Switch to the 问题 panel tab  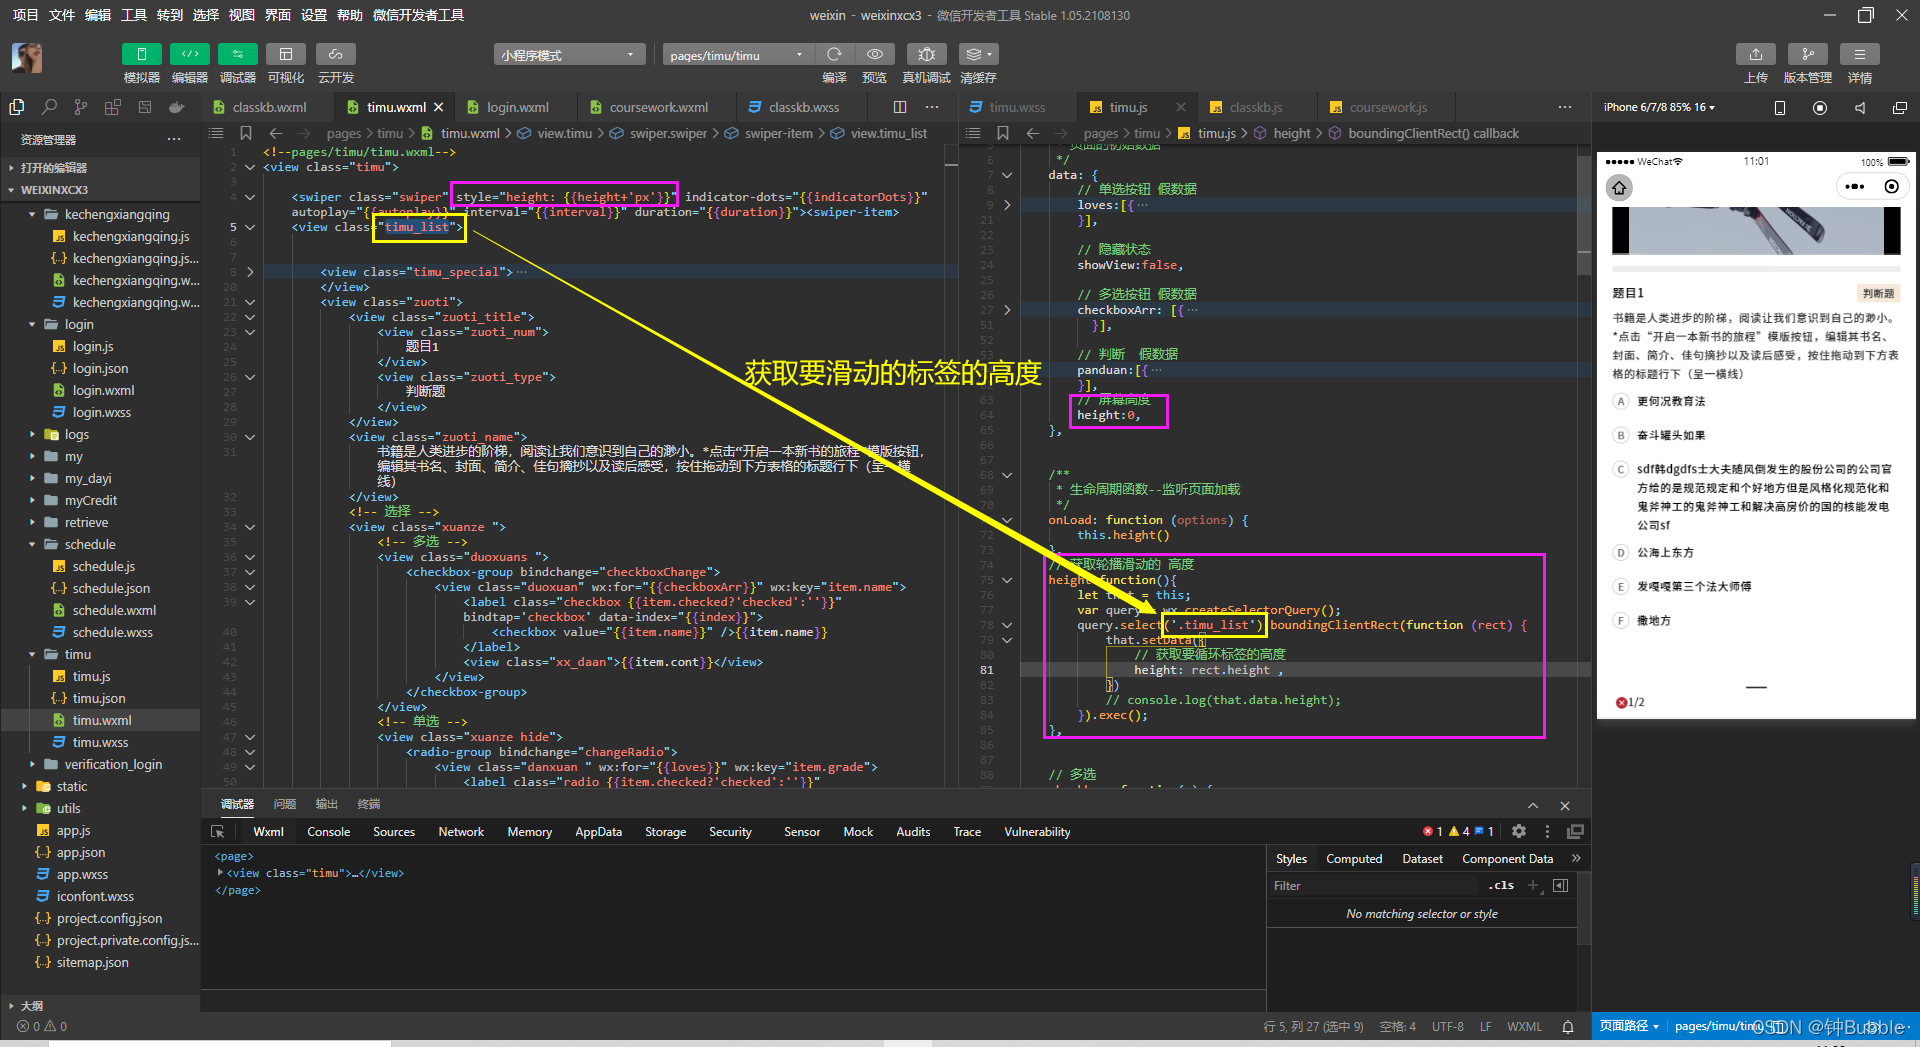click(285, 804)
